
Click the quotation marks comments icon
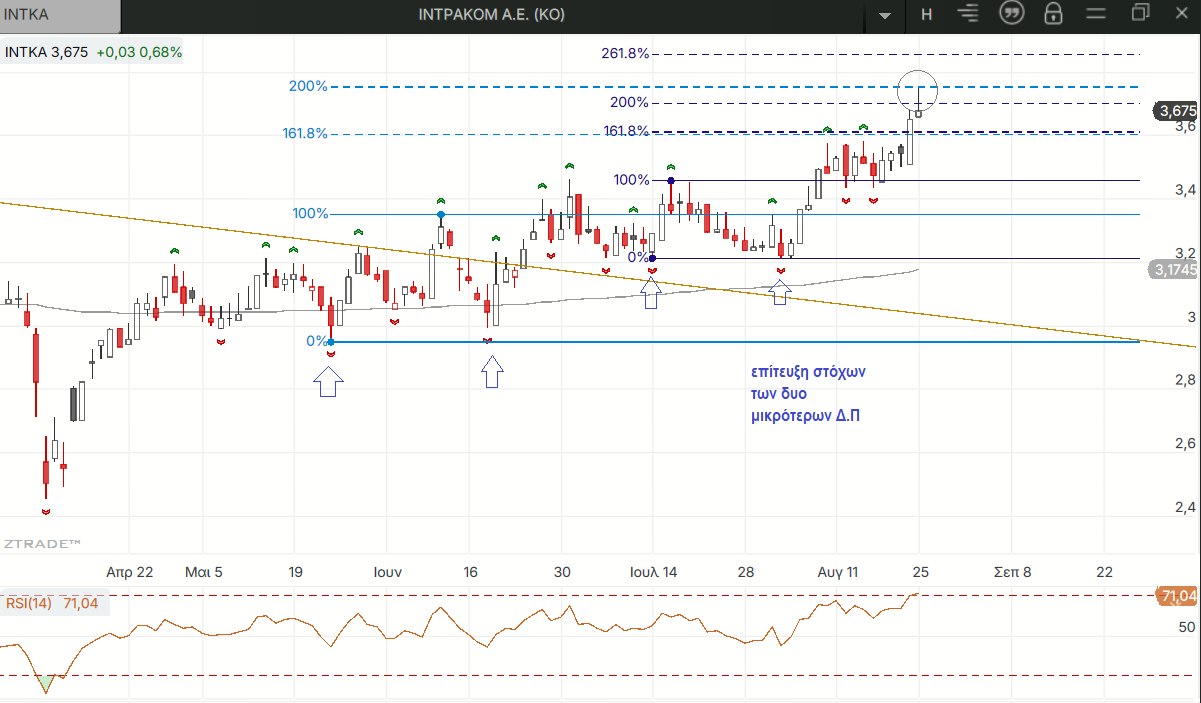pos(1012,14)
